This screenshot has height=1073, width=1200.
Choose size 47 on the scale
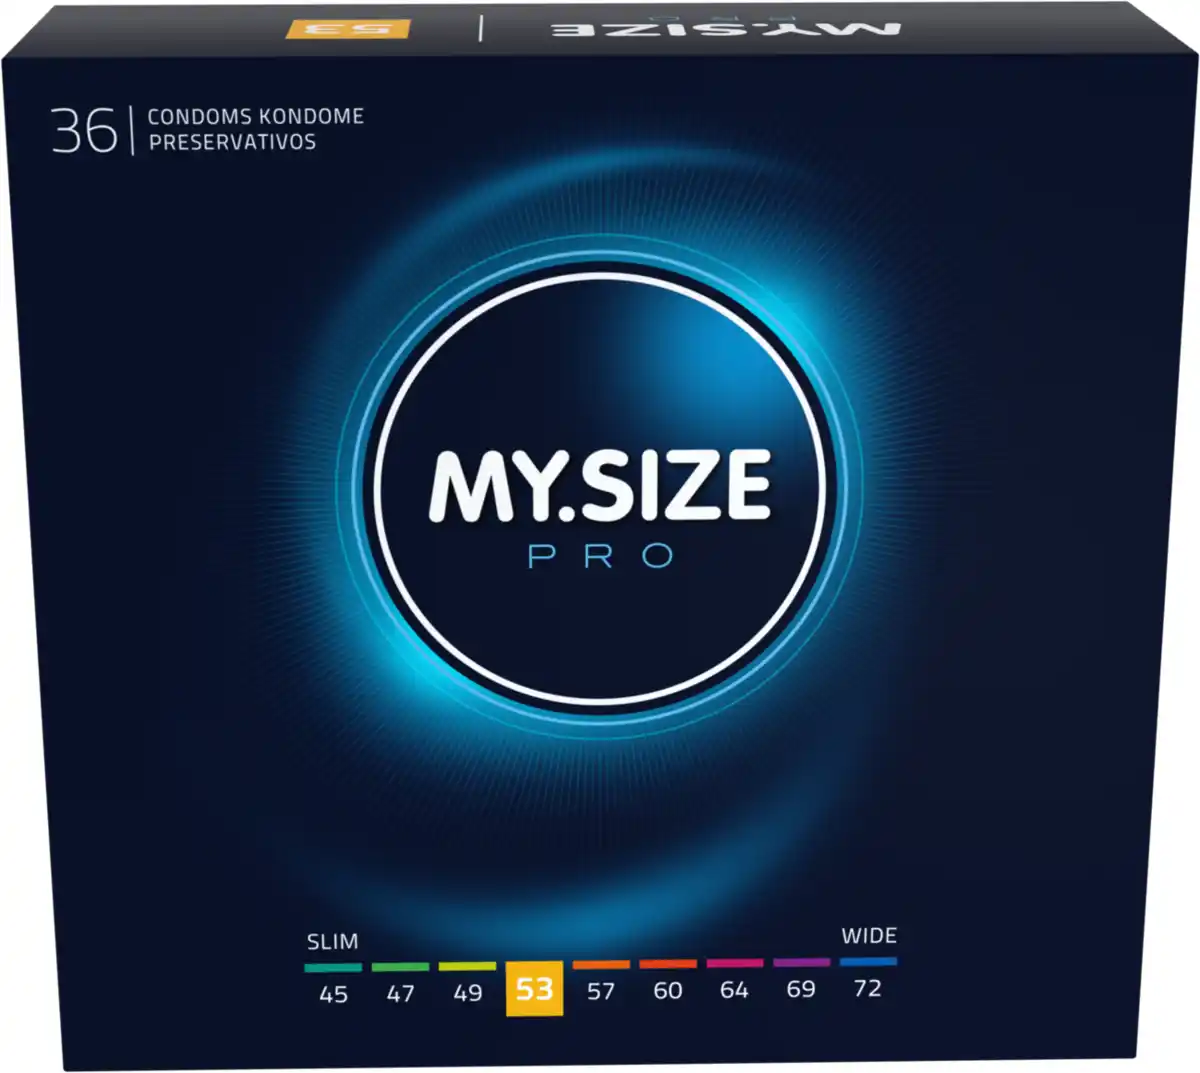[400, 994]
